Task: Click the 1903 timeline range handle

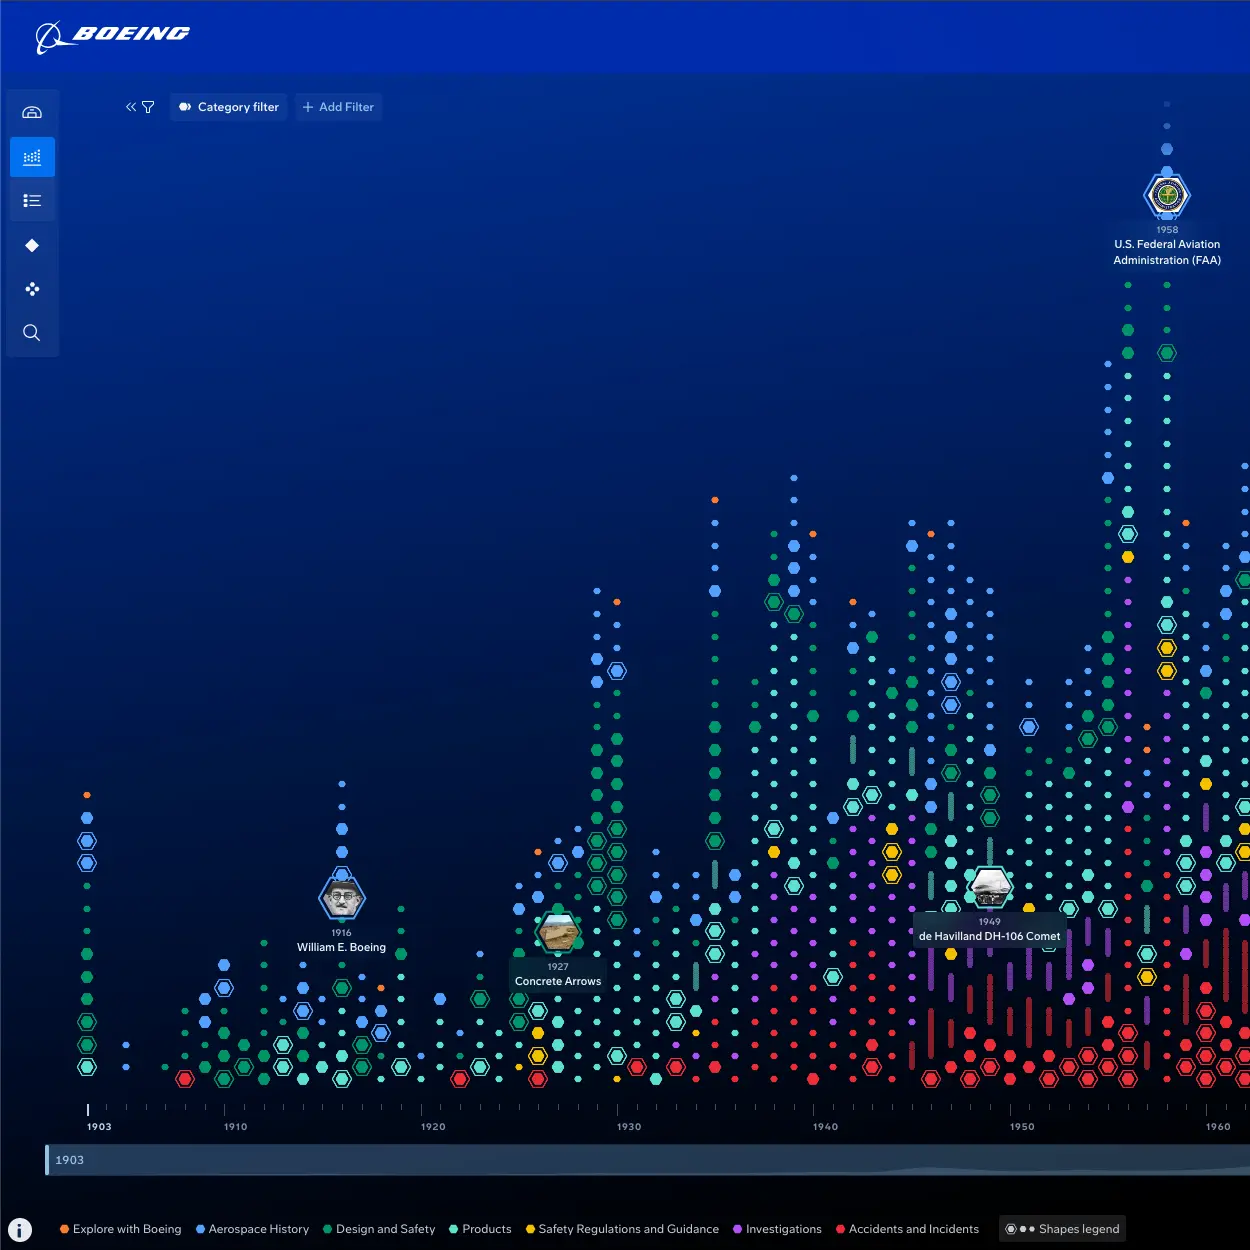Action: [47, 1160]
